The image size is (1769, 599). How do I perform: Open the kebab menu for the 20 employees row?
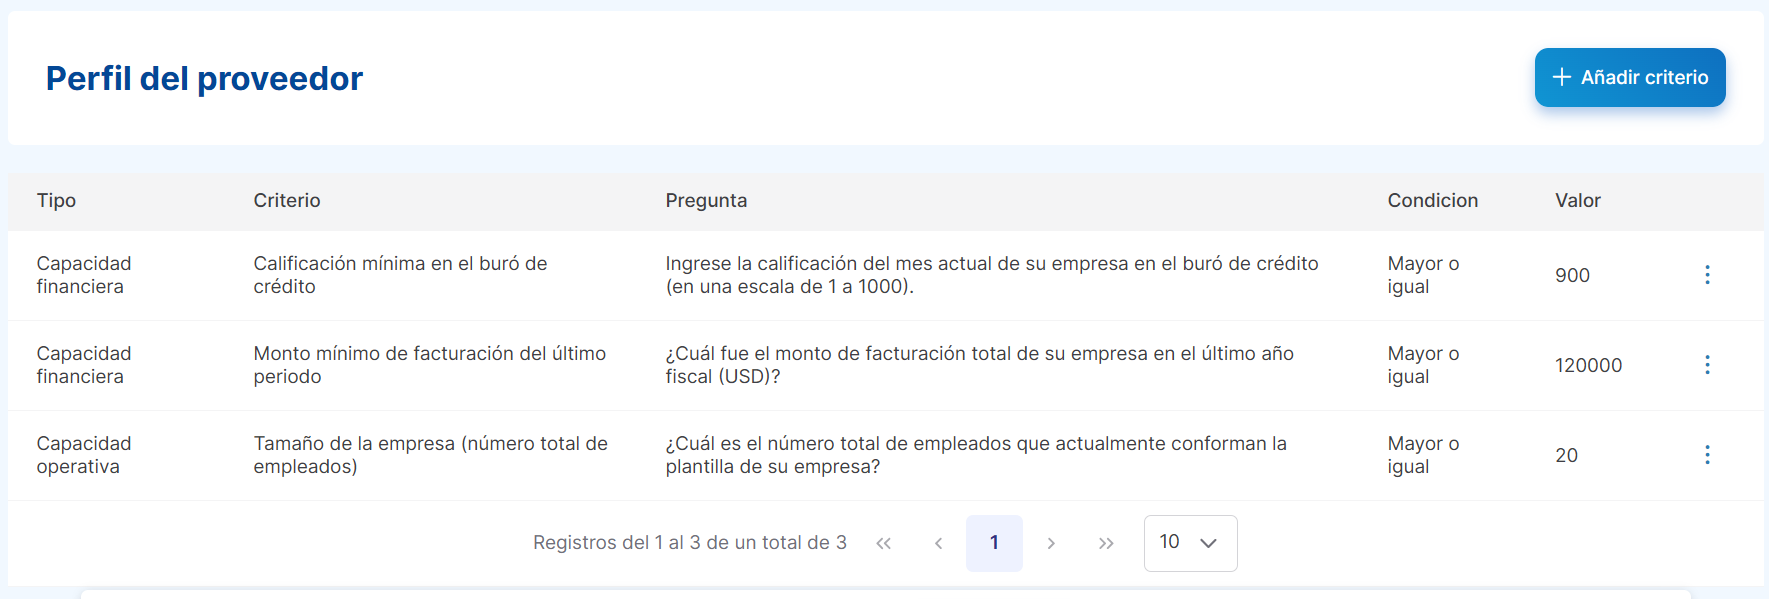click(1706, 455)
